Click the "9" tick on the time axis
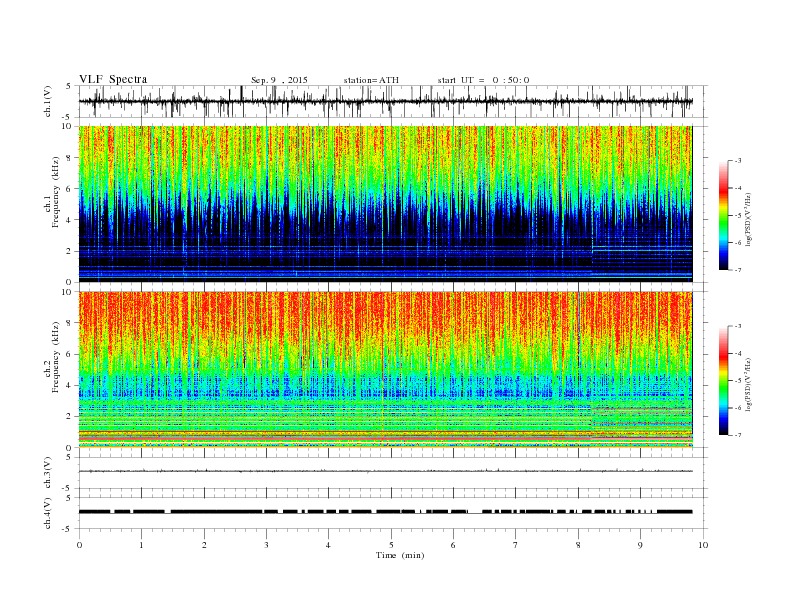 (x=640, y=545)
